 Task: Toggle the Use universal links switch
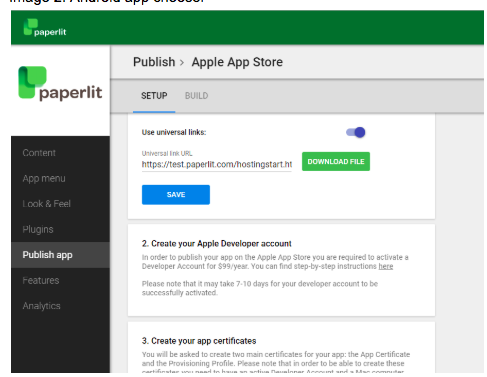tap(356, 132)
